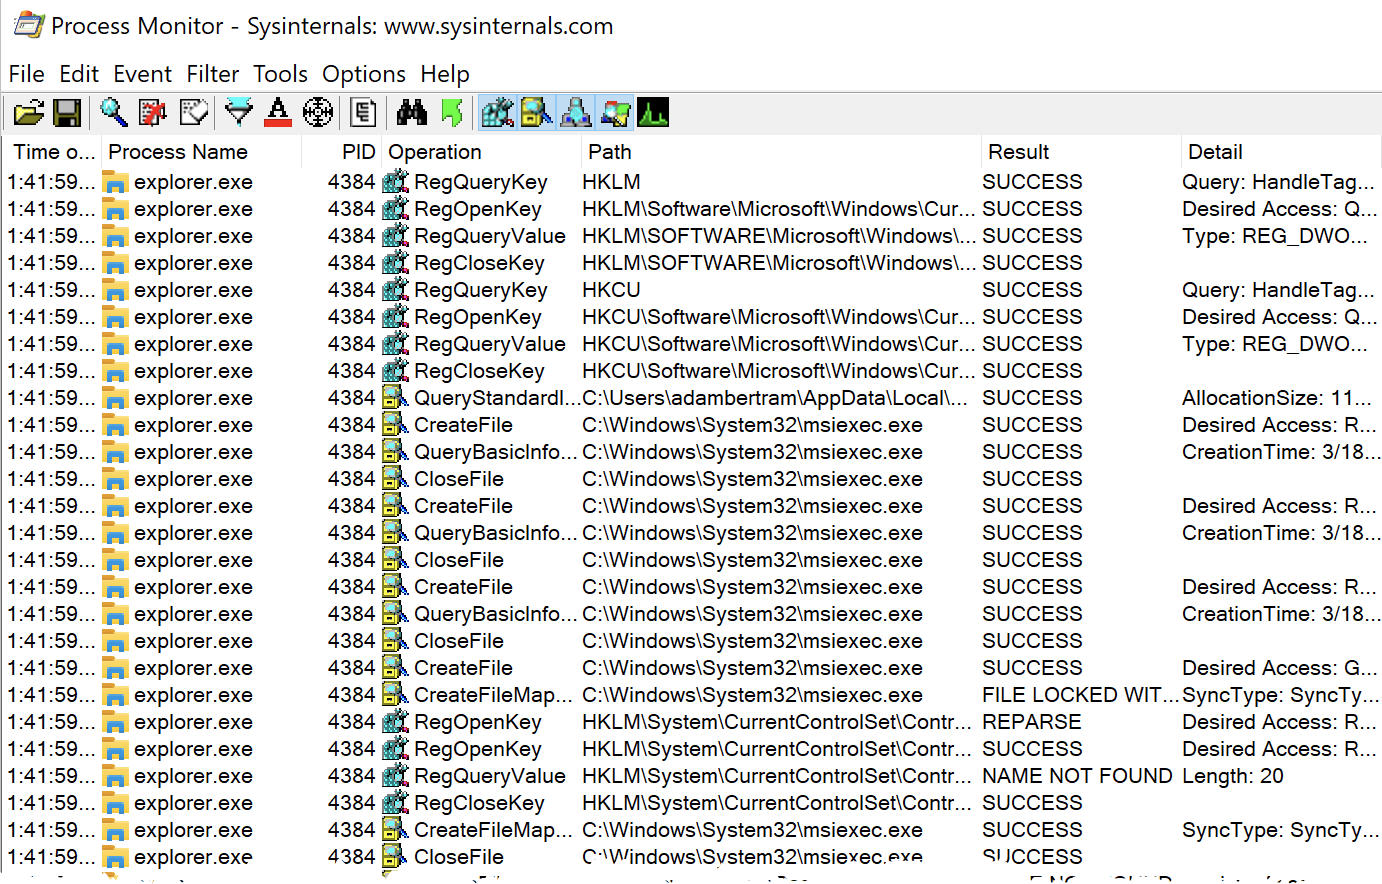This screenshot has height=884, width=1382.
Task: Click the Find binoculars icon
Action: pyautogui.click(x=411, y=113)
